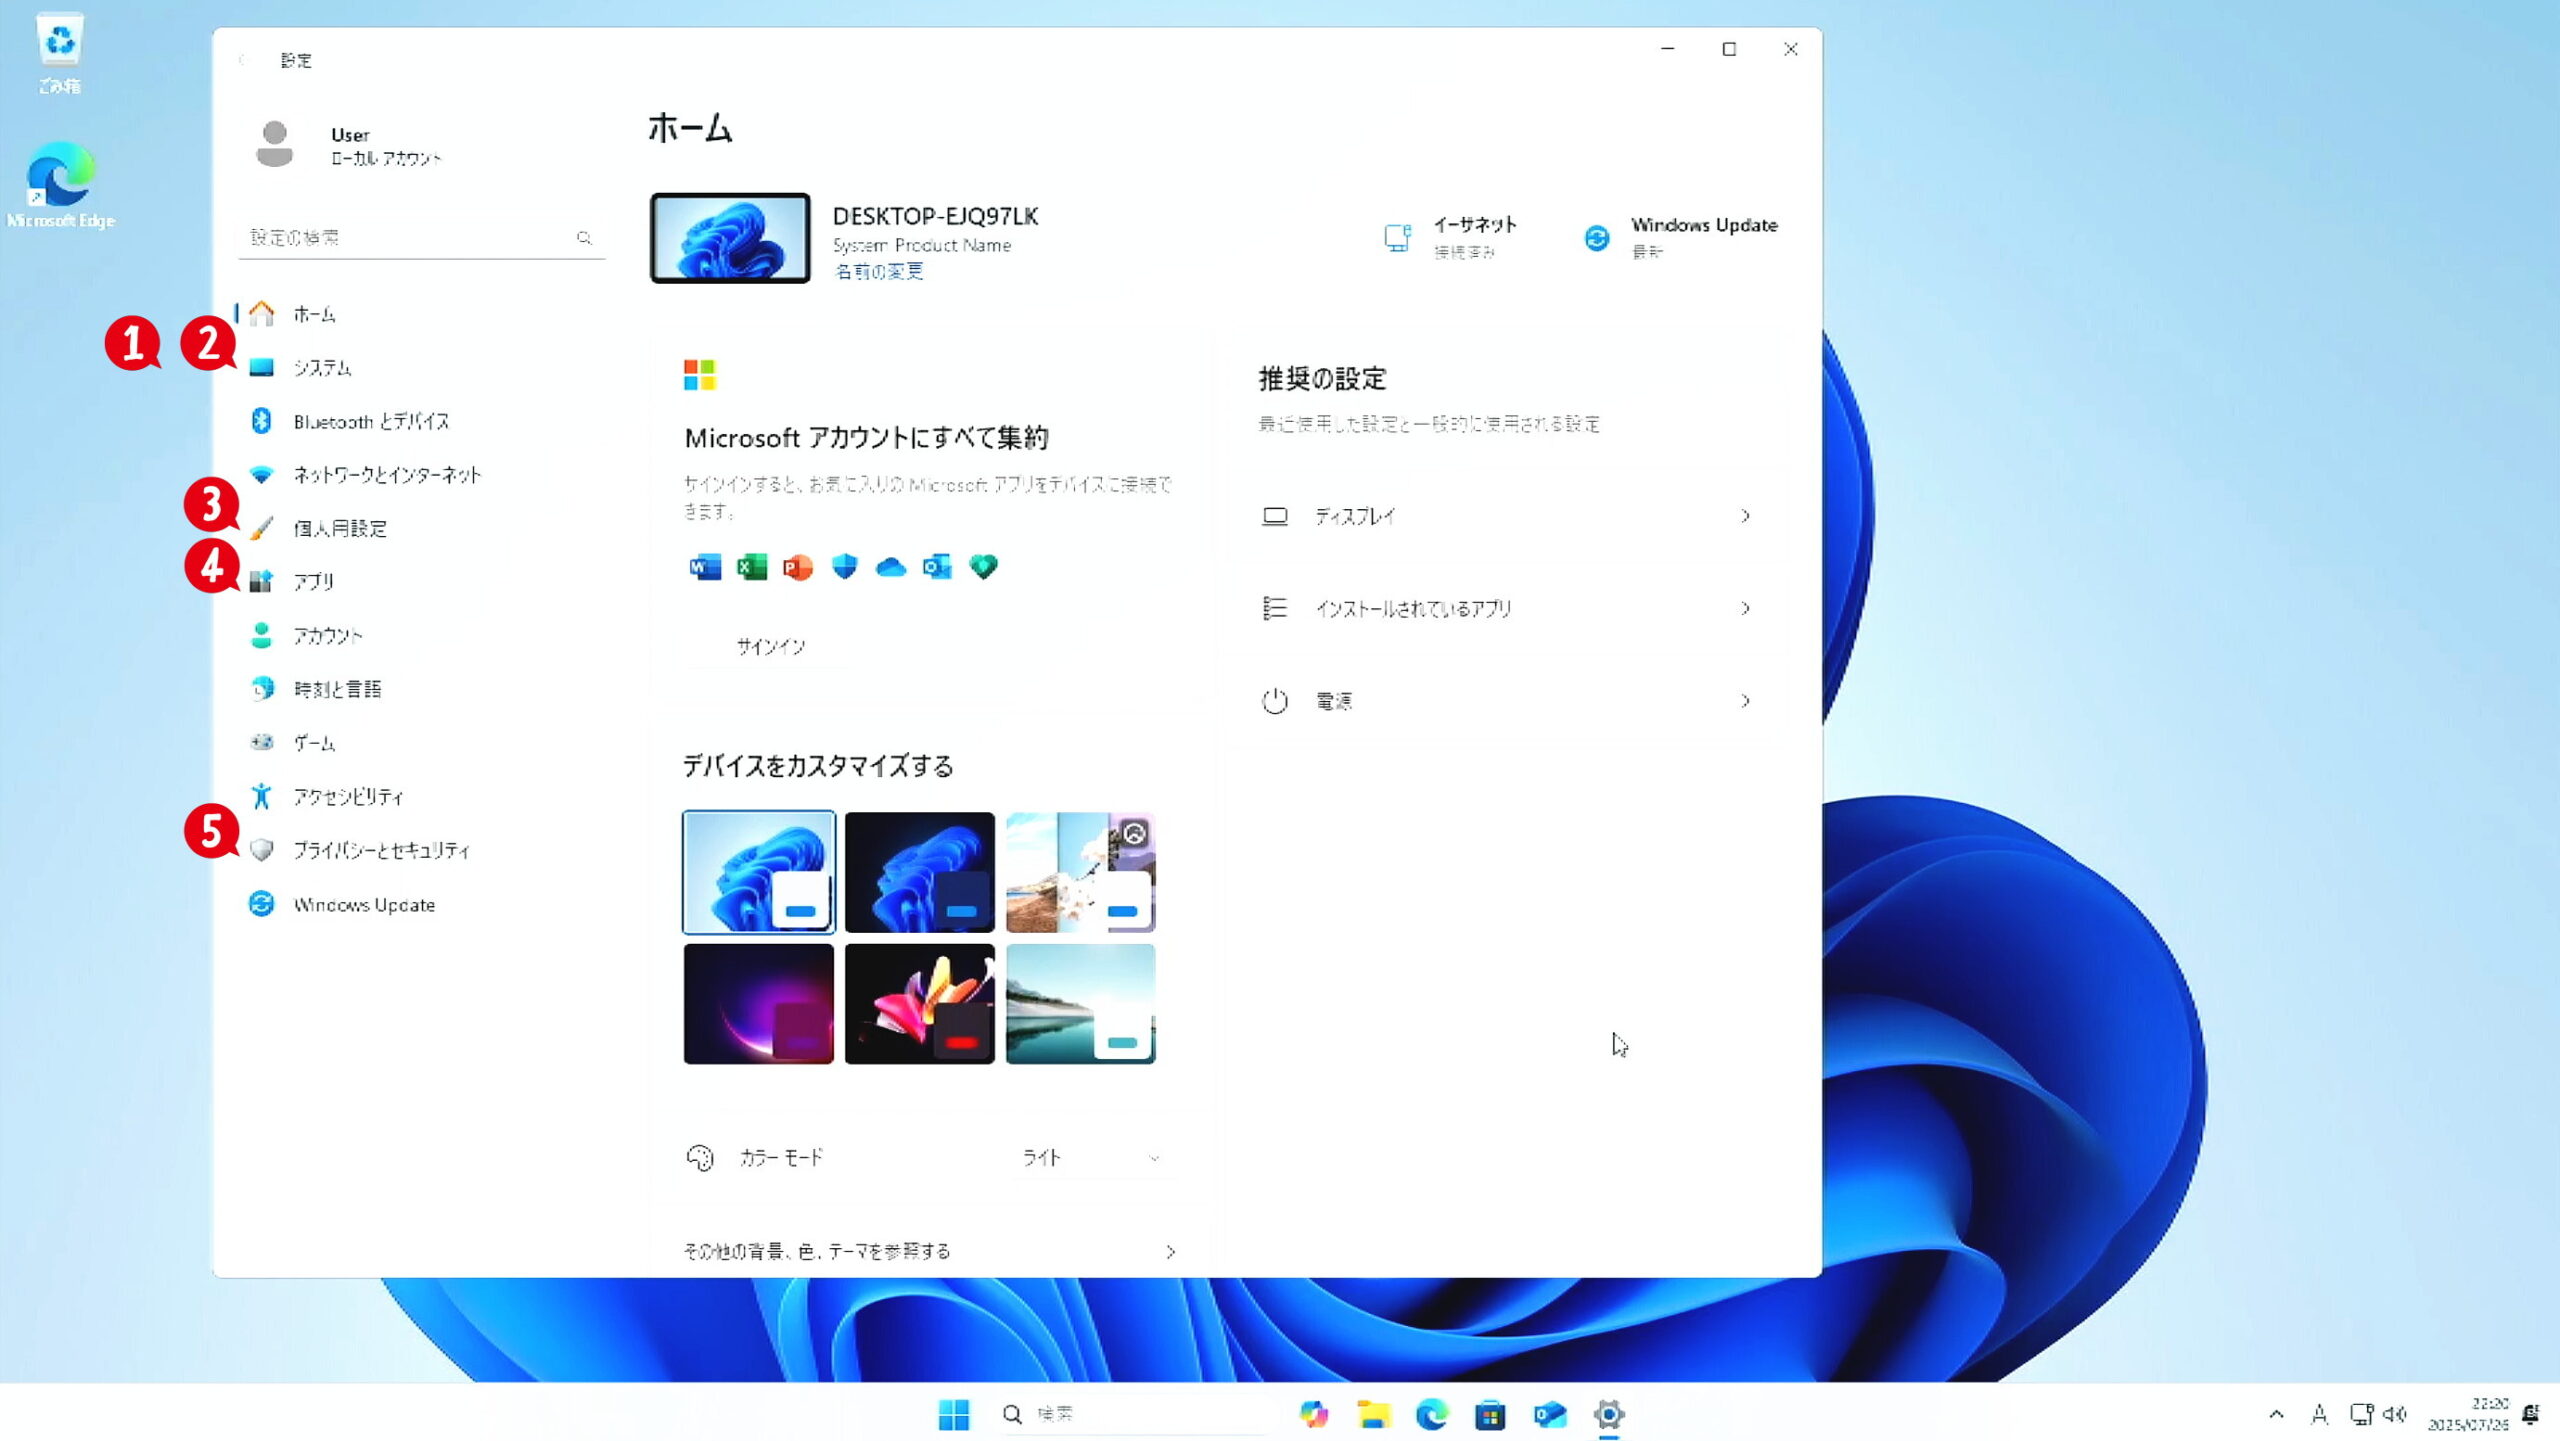
Task: Open システム settings from the sidebar
Action: tap(321, 367)
